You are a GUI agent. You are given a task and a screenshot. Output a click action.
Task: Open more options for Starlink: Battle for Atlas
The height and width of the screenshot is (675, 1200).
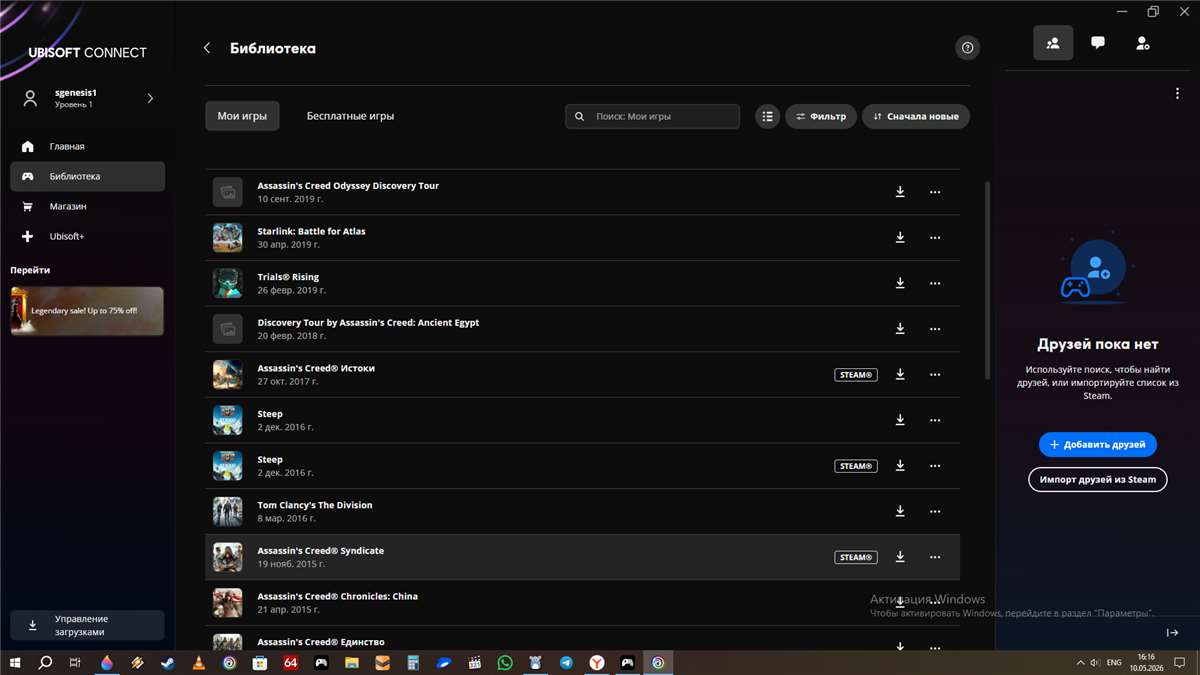935,238
